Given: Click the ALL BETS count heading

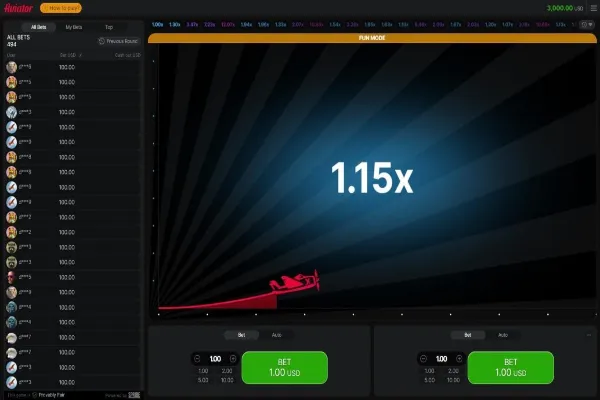Looking at the screenshot, I should coord(18,41).
